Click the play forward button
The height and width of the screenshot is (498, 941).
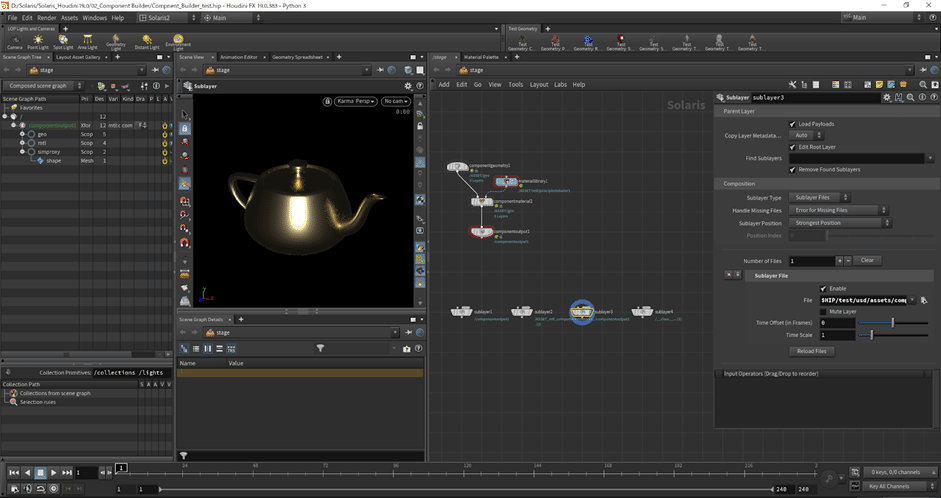(x=54, y=472)
